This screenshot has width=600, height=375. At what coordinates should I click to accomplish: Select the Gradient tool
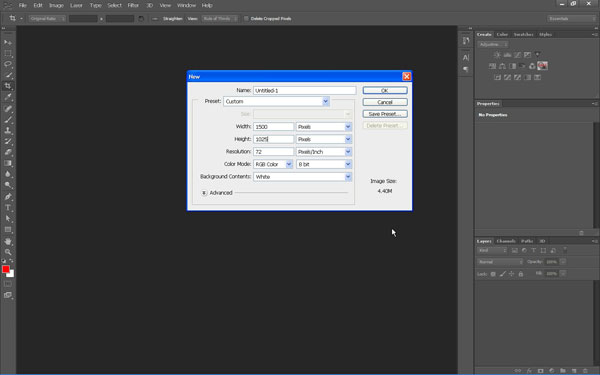click(x=8, y=163)
